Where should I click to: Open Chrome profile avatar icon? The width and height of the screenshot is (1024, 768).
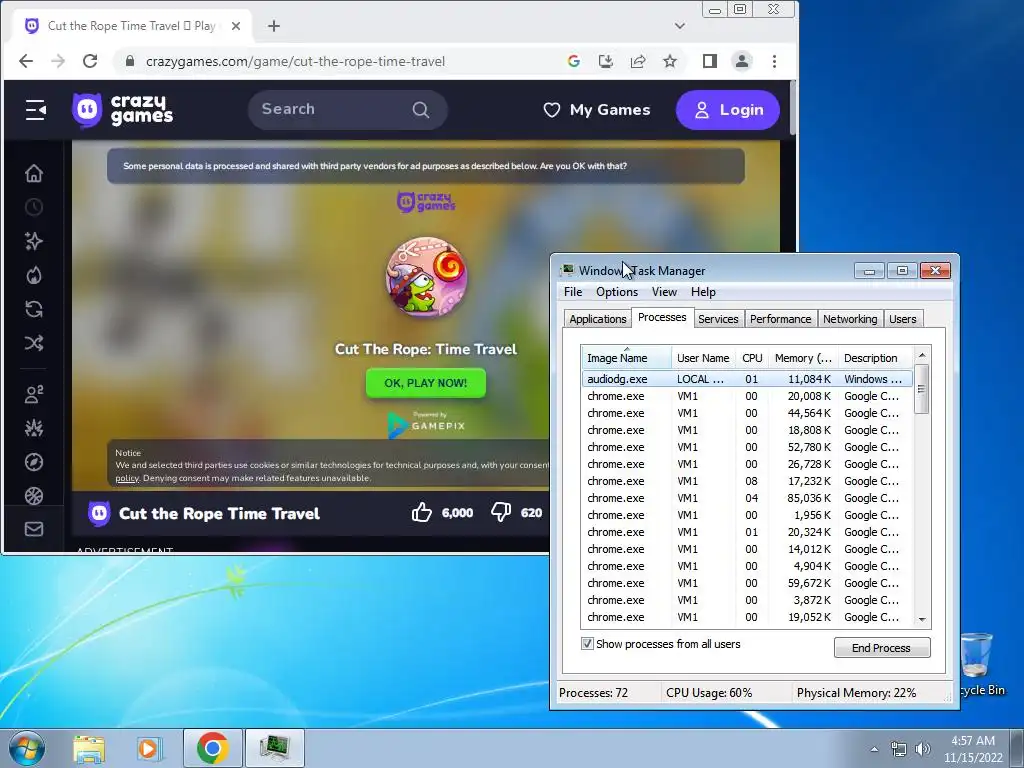click(x=742, y=61)
